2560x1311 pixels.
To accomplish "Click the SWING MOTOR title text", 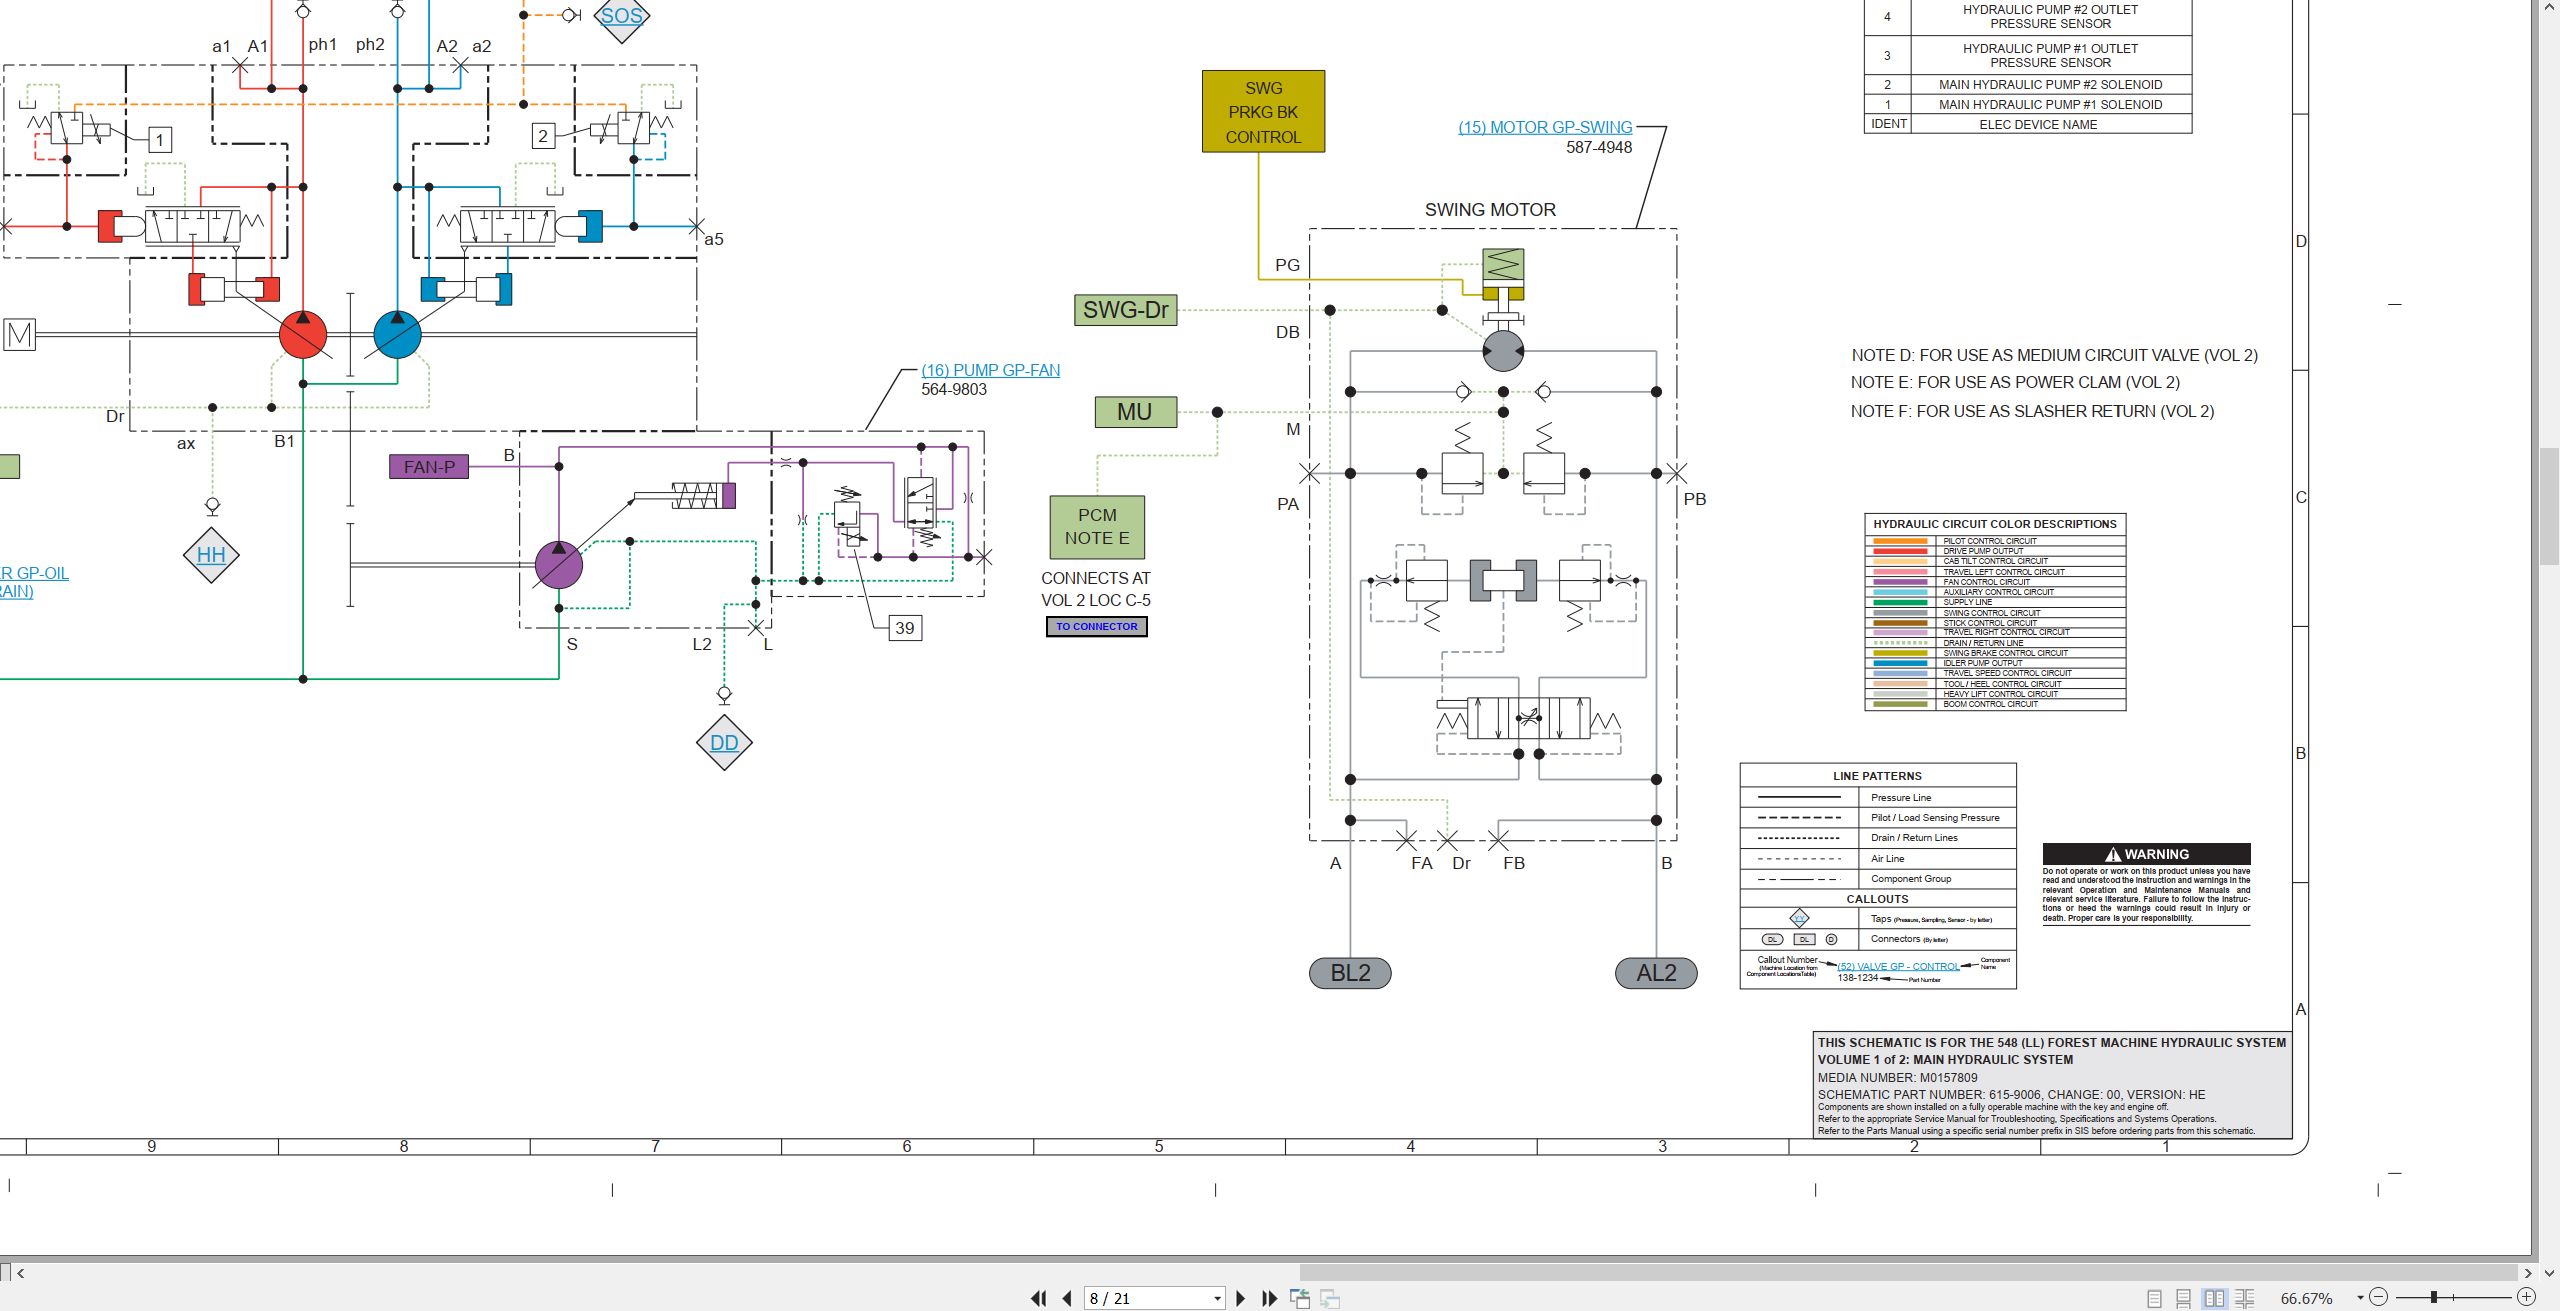I will (x=1490, y=210).
